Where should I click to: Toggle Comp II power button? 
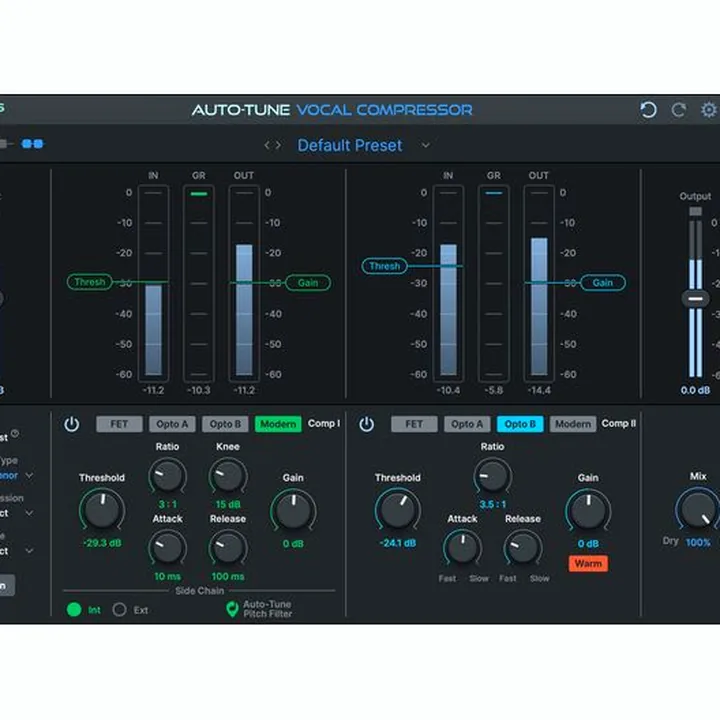click(366, 424)
